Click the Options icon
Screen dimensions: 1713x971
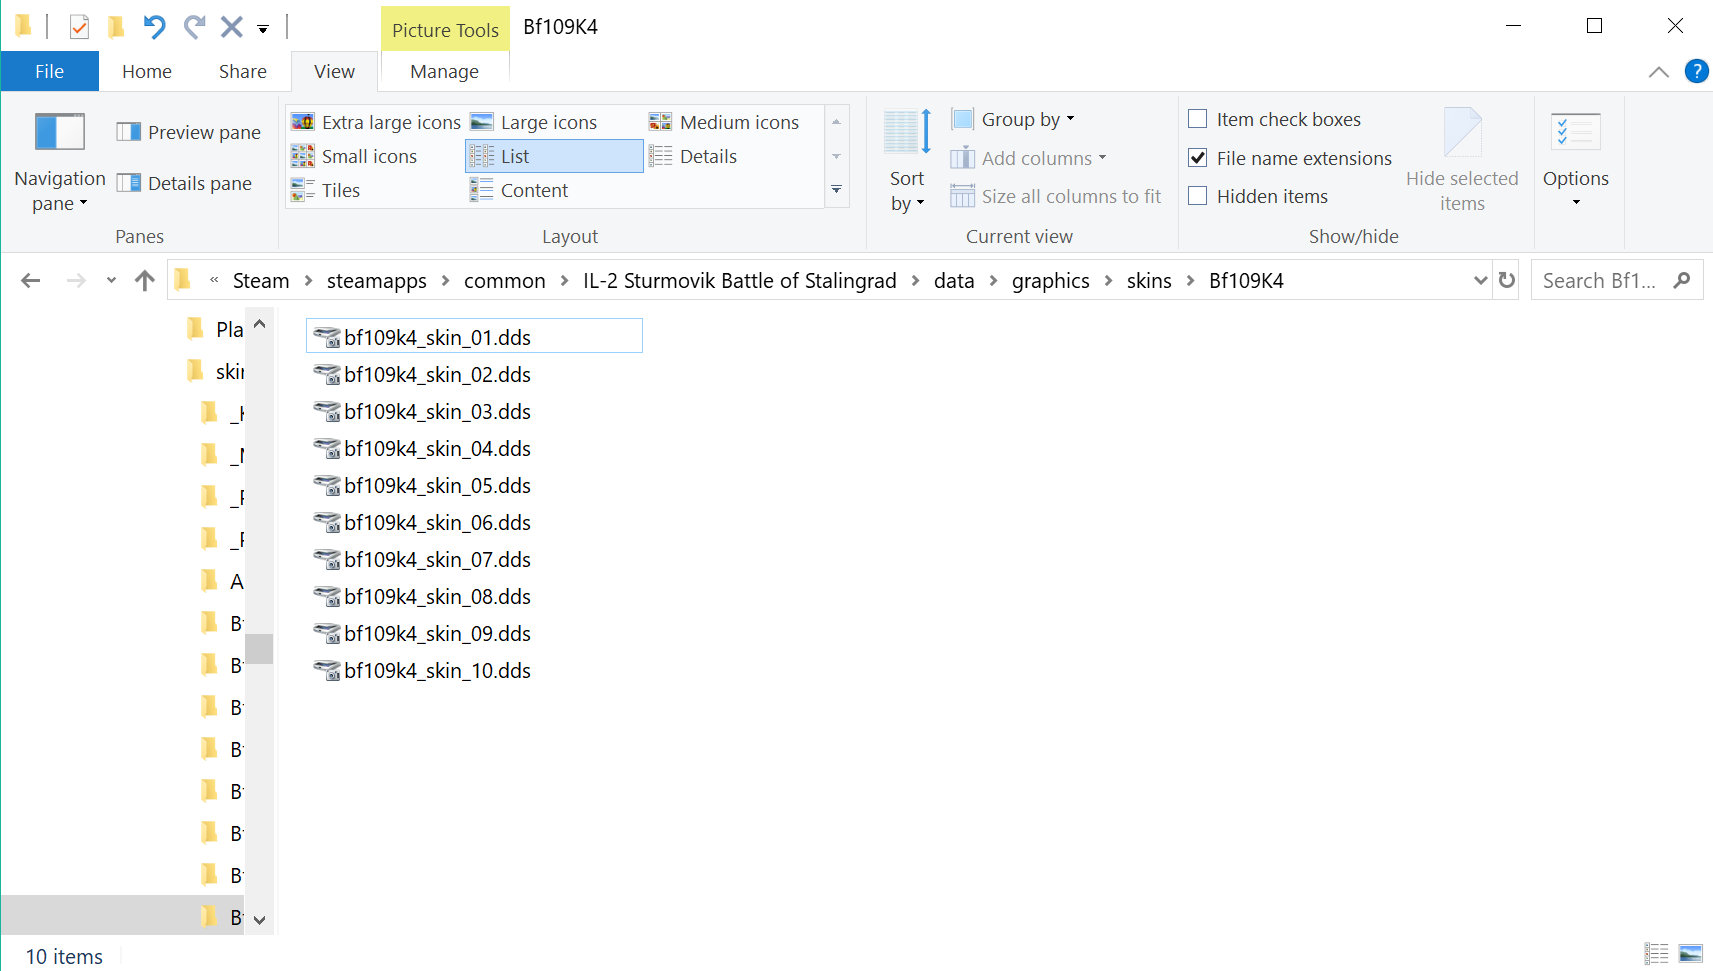coord(1576,133)
